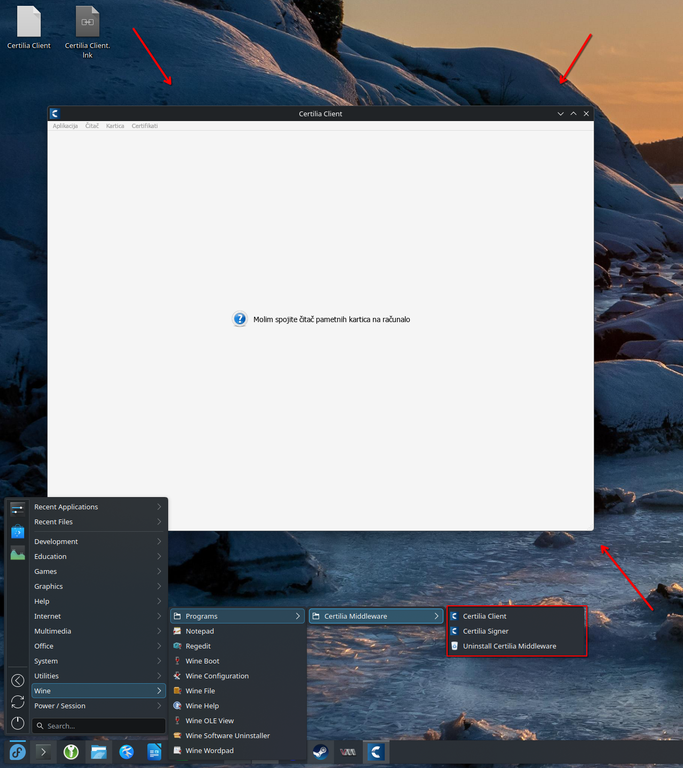Open LibreOffice Writer from the taskbar
Image resolution: width=683 pixels, height=768 pixels.
coord(154,751)
